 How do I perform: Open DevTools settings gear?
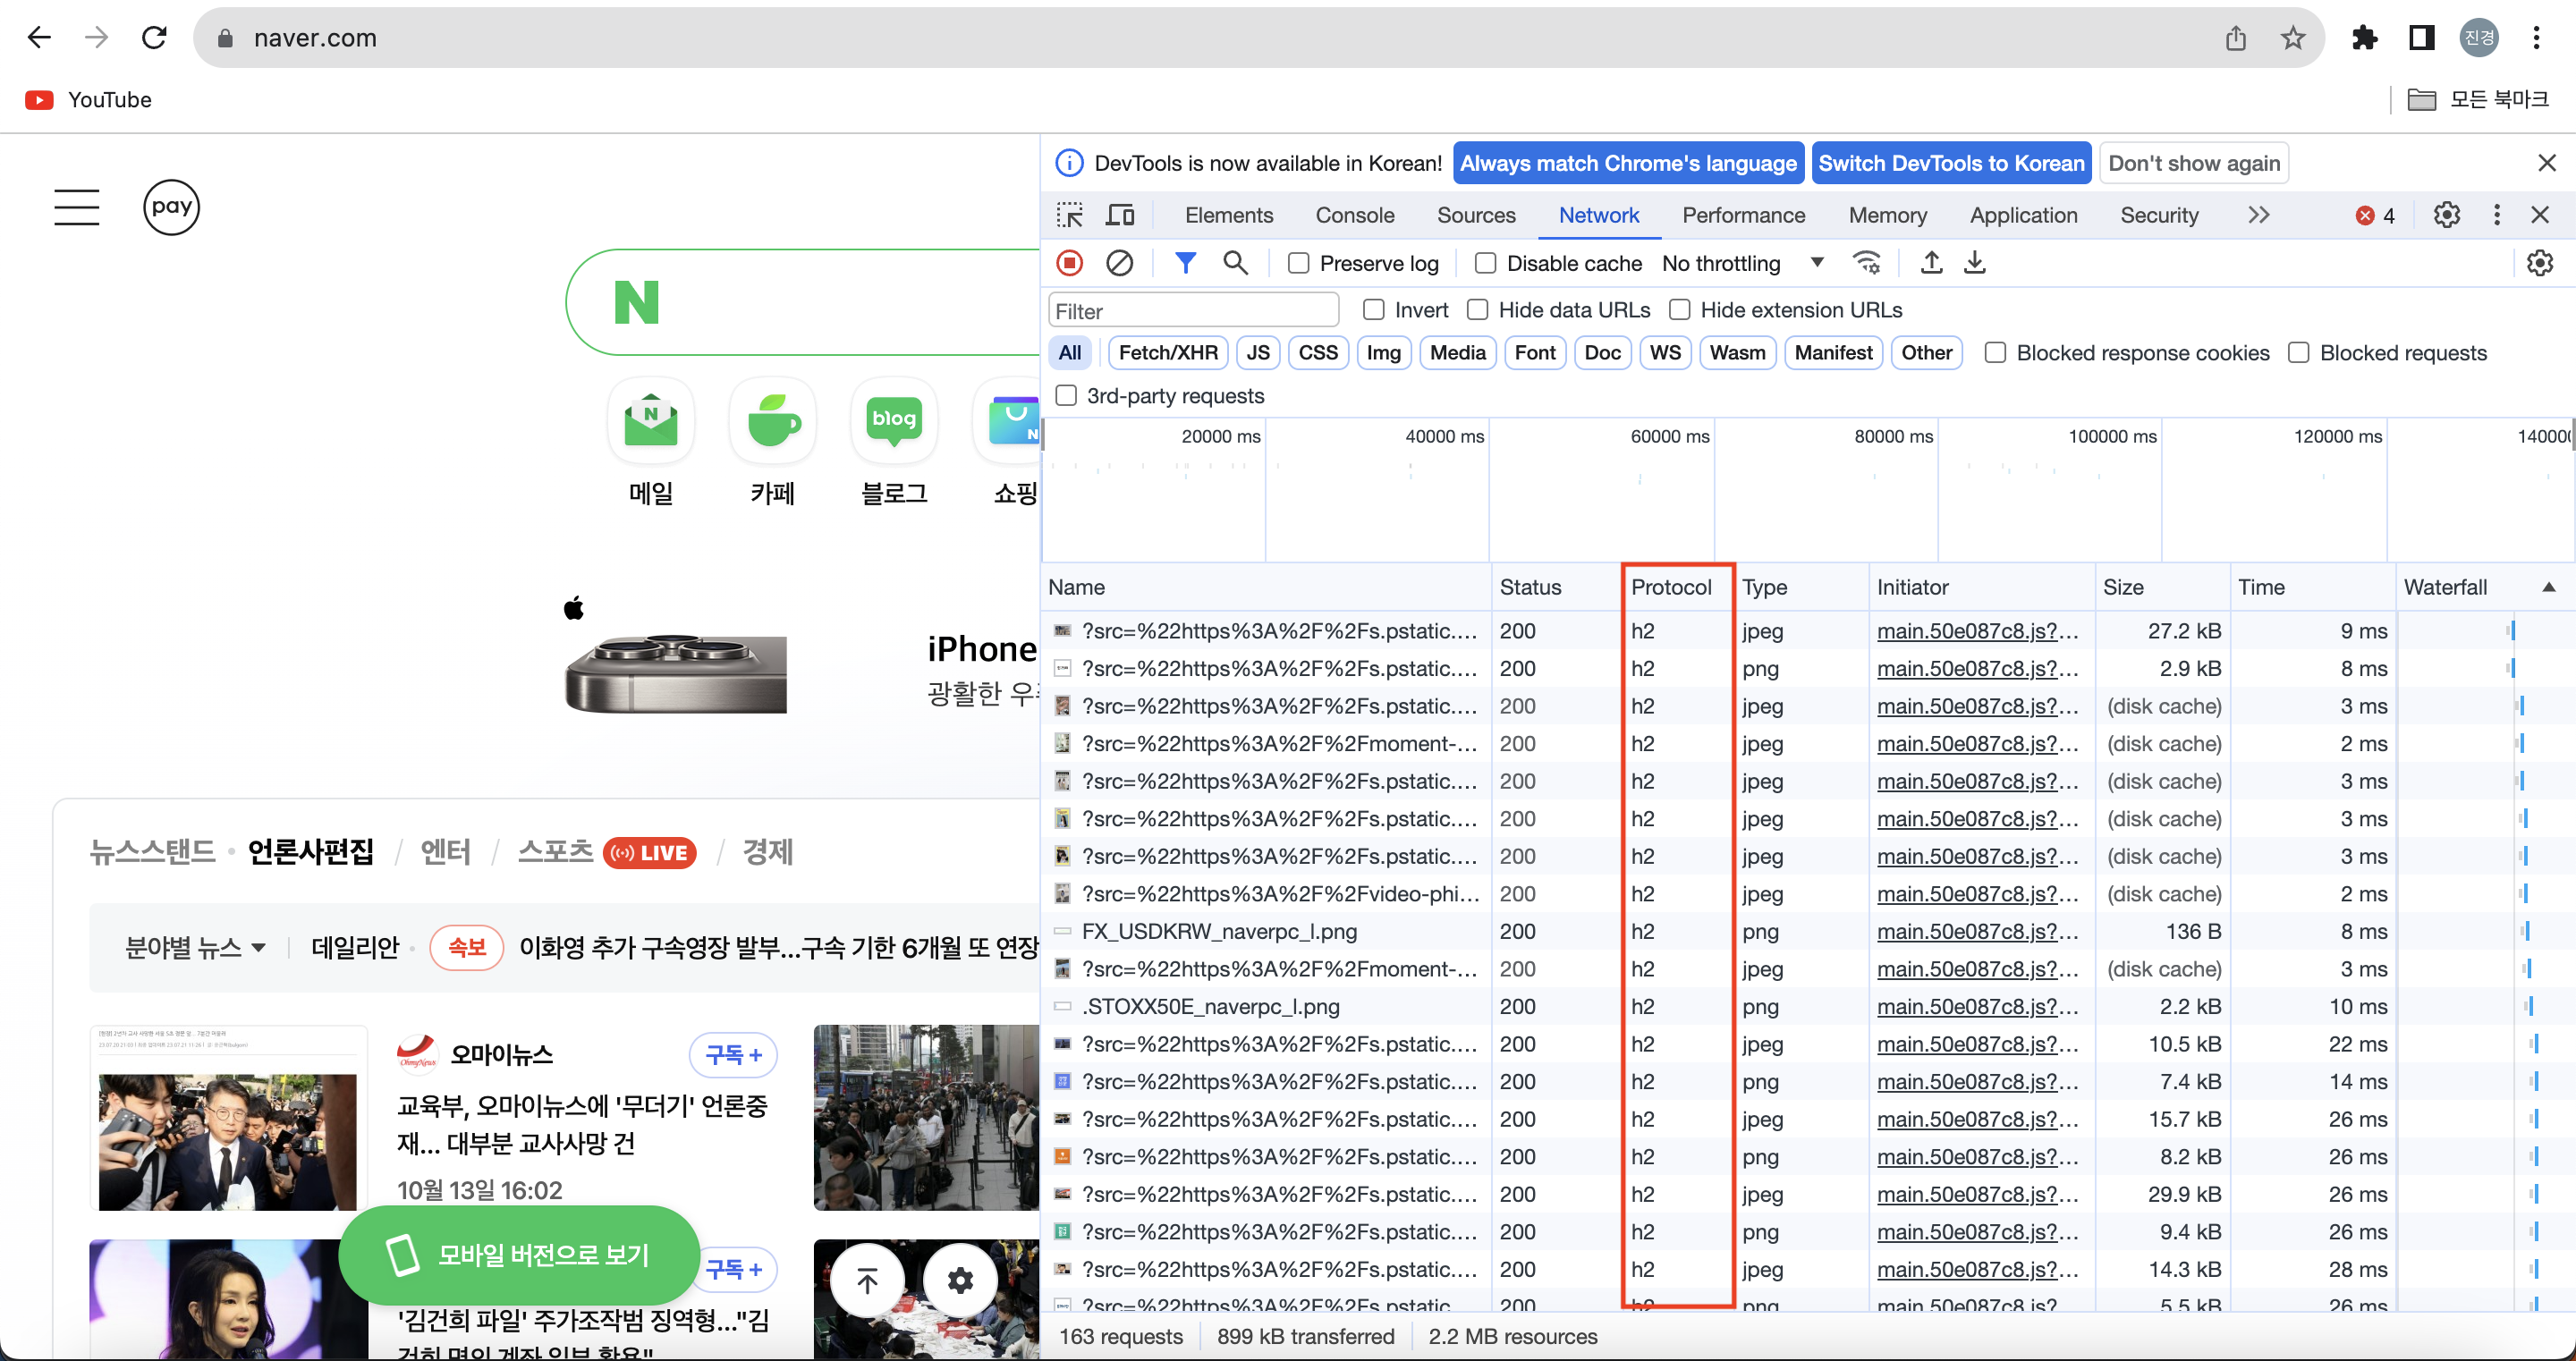tap(2446, 215)
